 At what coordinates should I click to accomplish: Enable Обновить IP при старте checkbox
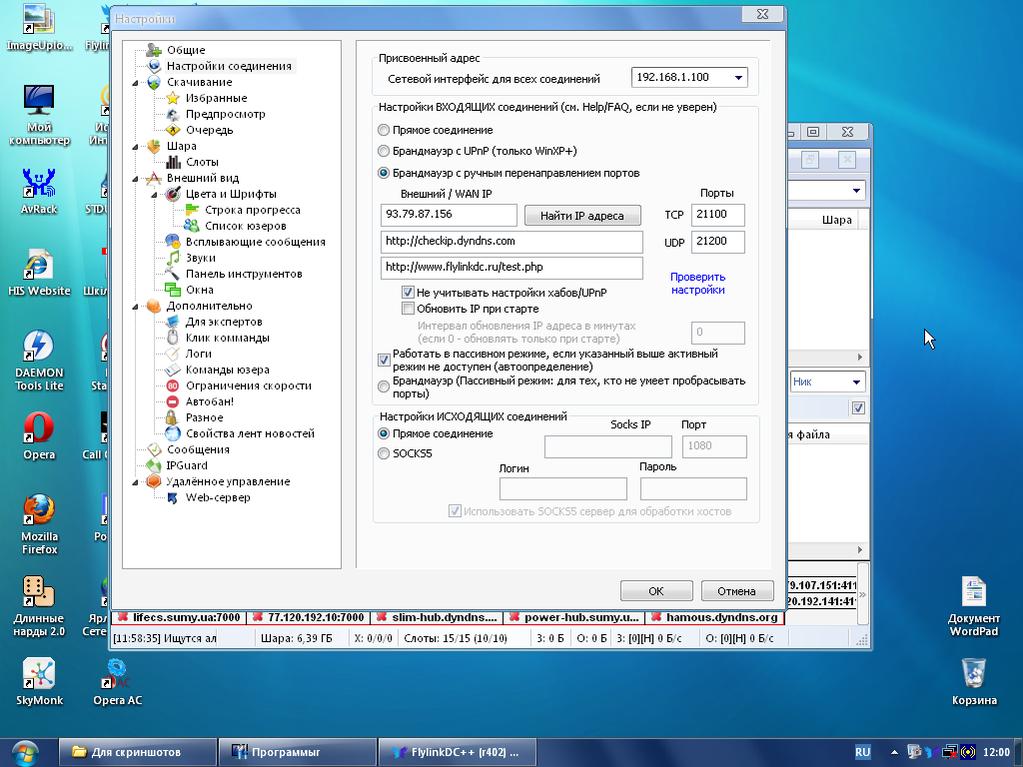point(408,309)
